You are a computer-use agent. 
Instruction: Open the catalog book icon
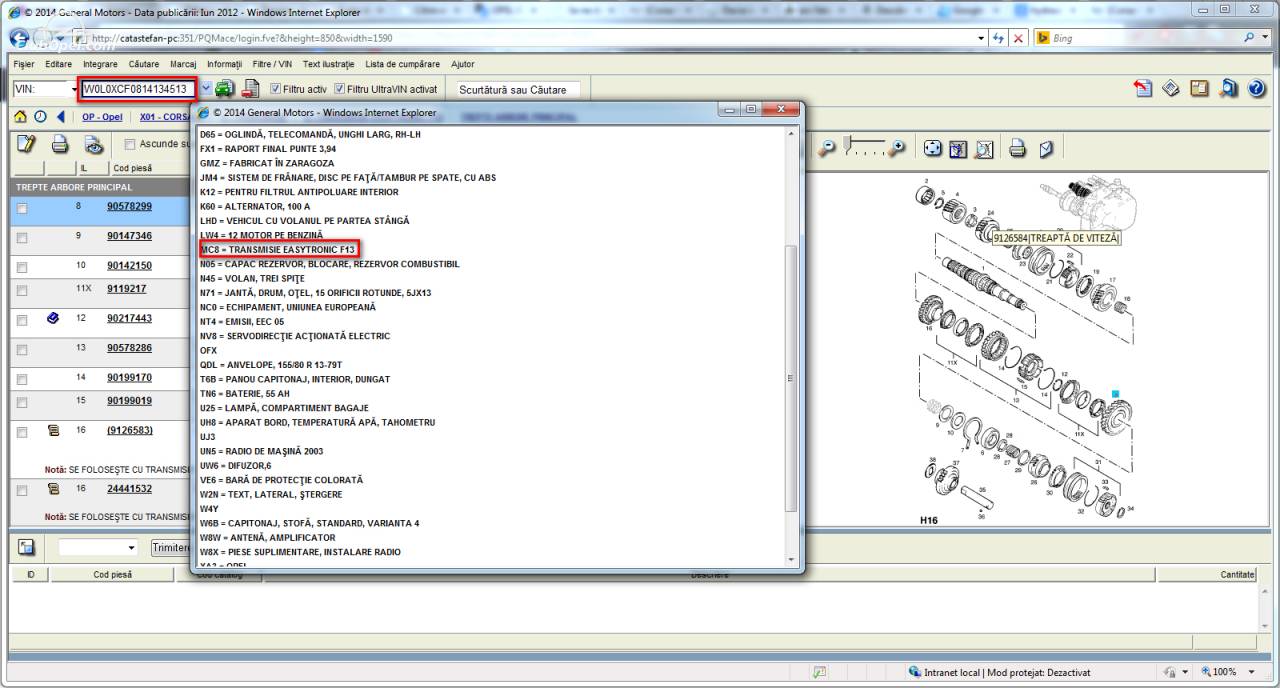1200,89
